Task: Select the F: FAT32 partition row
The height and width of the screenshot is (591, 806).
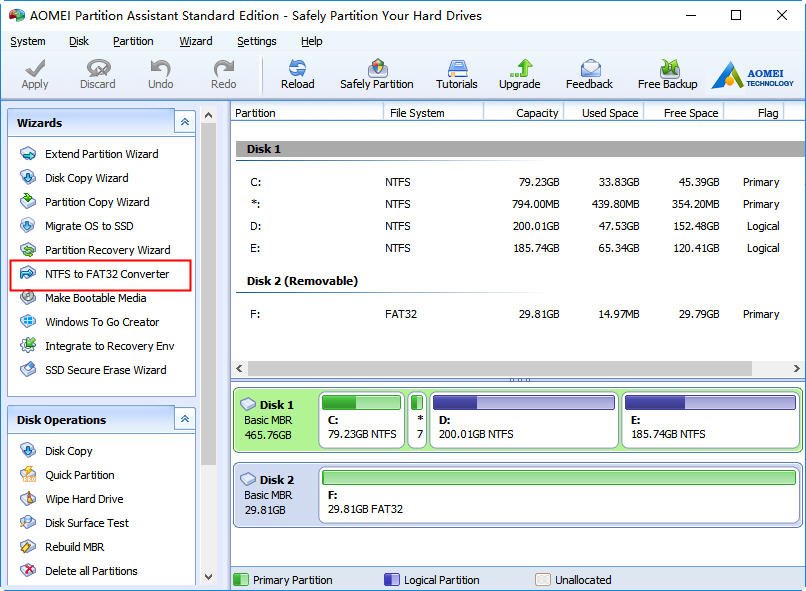Action: [516, 314]
